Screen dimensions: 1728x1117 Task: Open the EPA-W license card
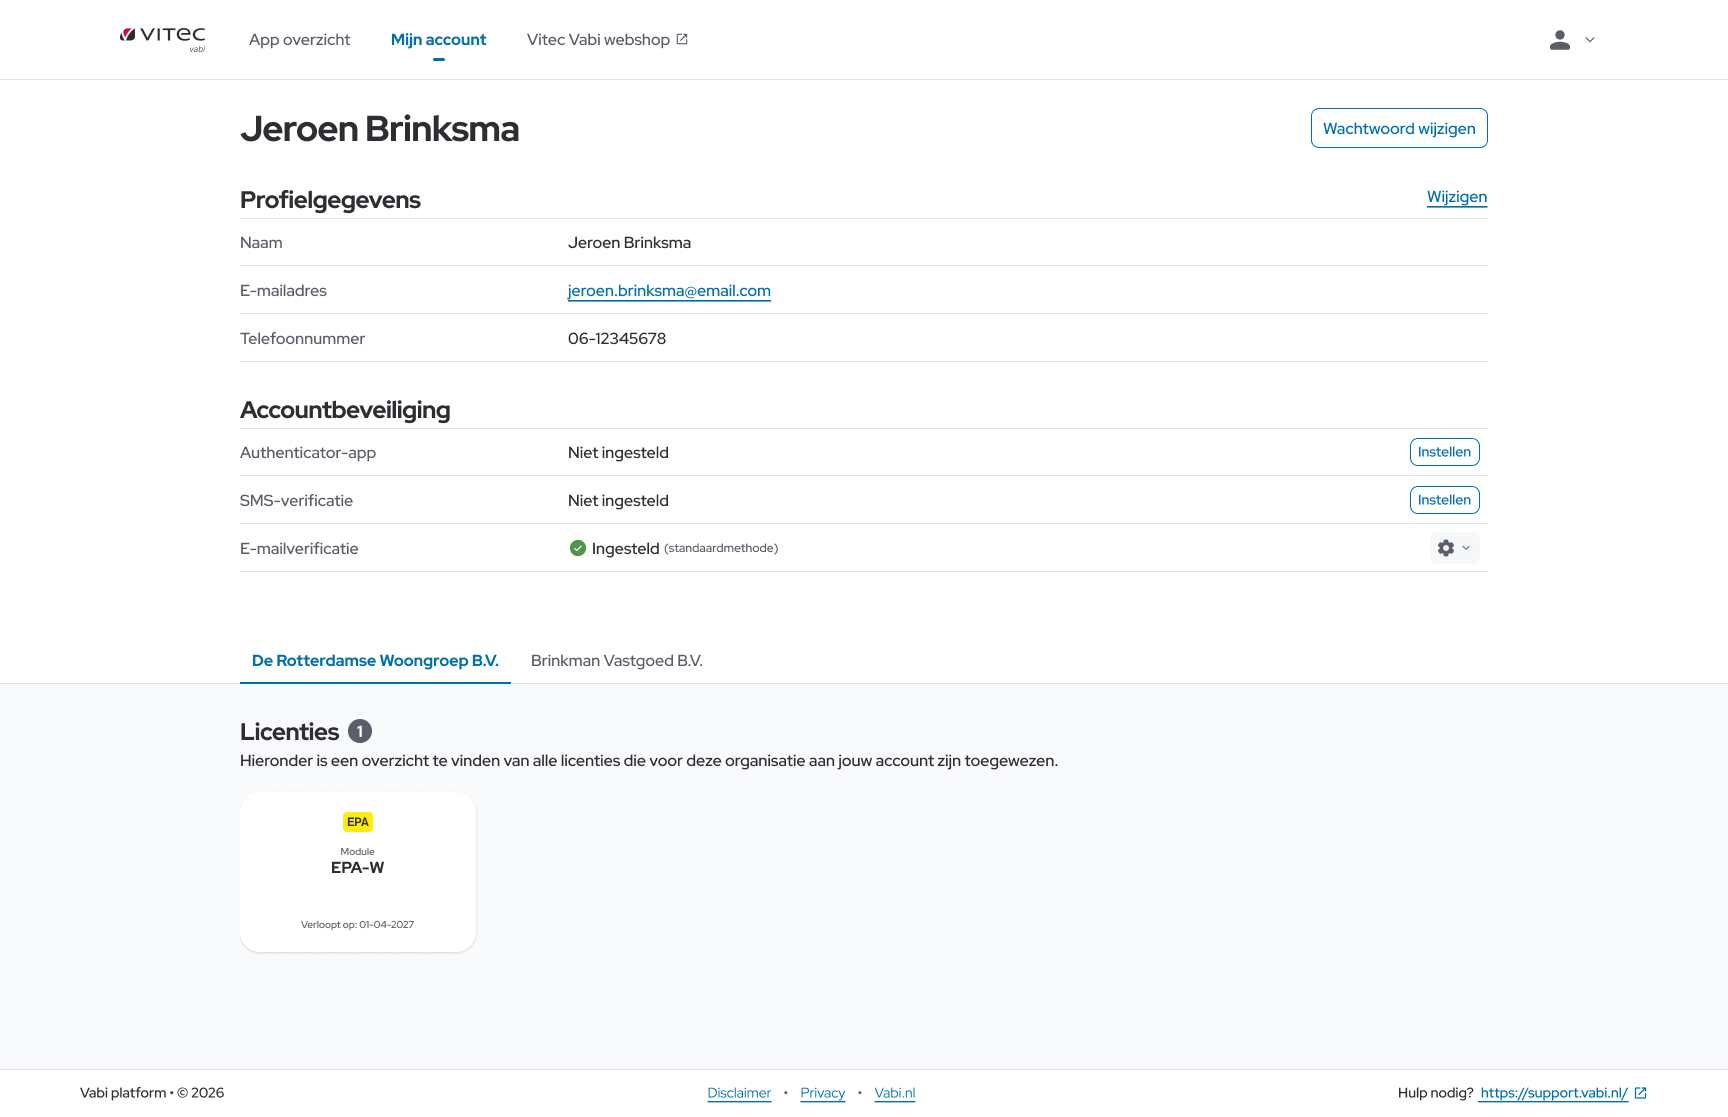[358, 872]
